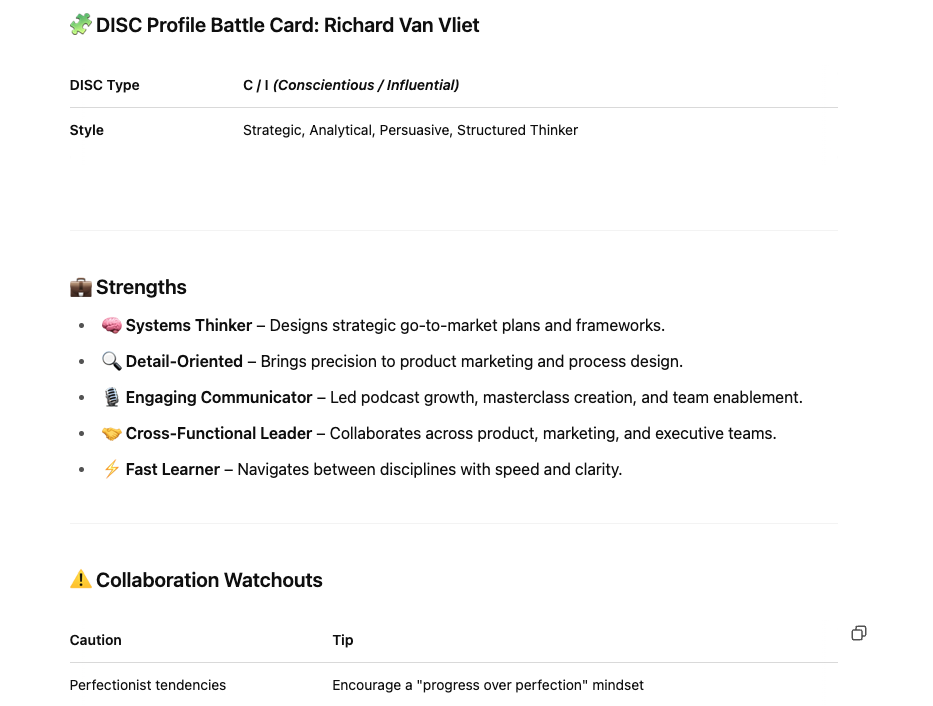
Task: Select the Strengths section heading
Action: [141, 287]
